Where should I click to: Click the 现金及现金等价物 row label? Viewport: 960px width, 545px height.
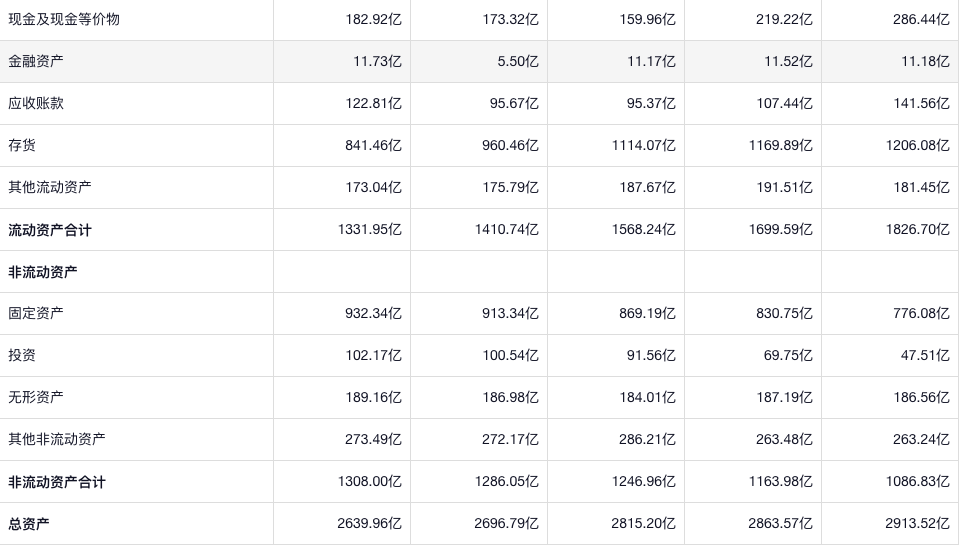64,19
